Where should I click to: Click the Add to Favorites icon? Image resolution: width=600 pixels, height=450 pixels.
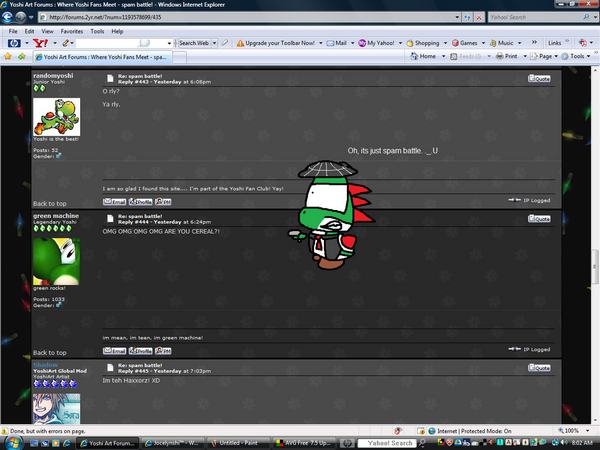21,57
